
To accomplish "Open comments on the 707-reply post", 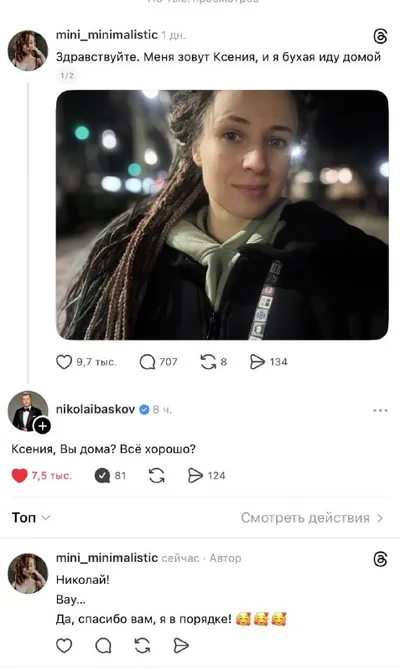I will point(147,362).
